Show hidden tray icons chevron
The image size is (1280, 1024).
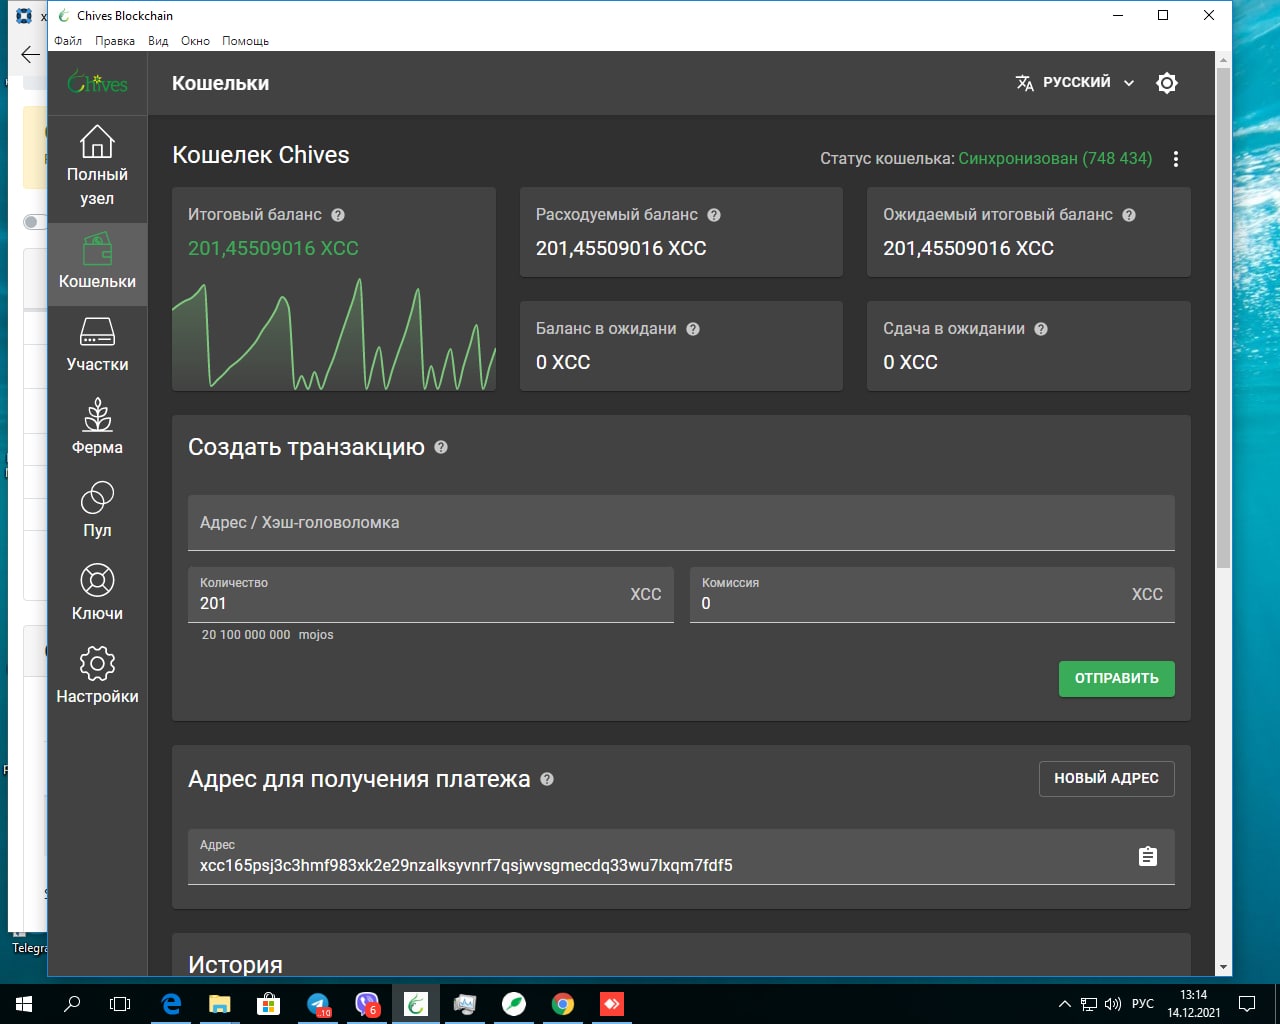point(1064,1003)
